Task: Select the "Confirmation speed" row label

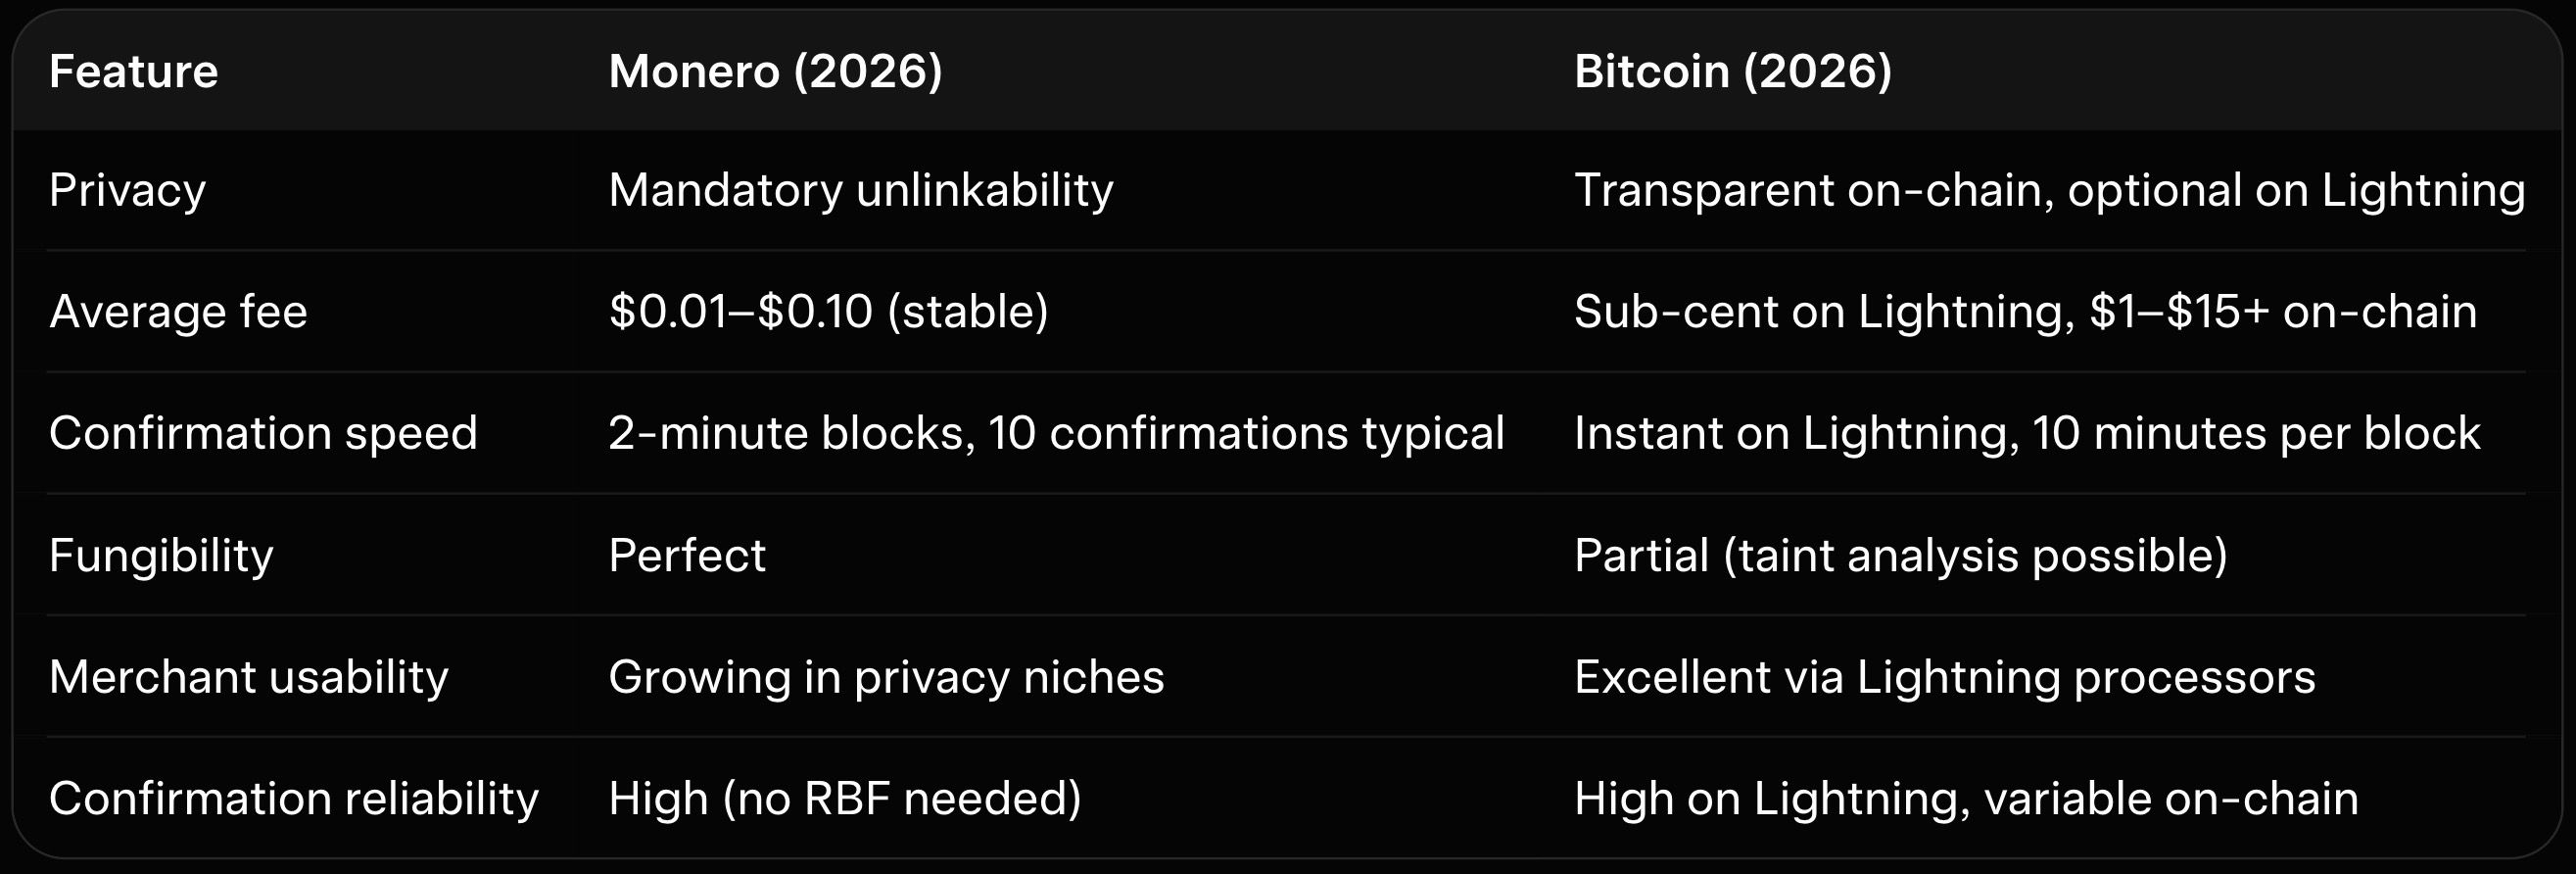Action: tap(263, 434)
